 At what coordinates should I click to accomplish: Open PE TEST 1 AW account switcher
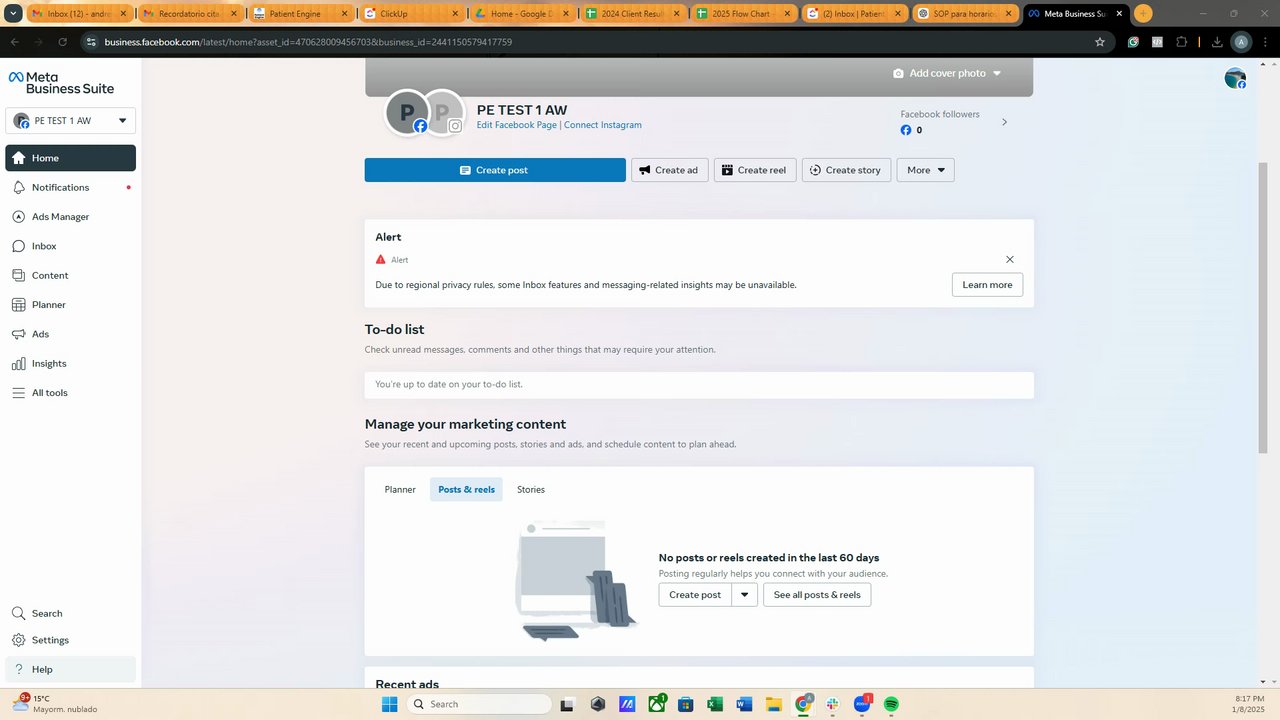coord(70,120)
